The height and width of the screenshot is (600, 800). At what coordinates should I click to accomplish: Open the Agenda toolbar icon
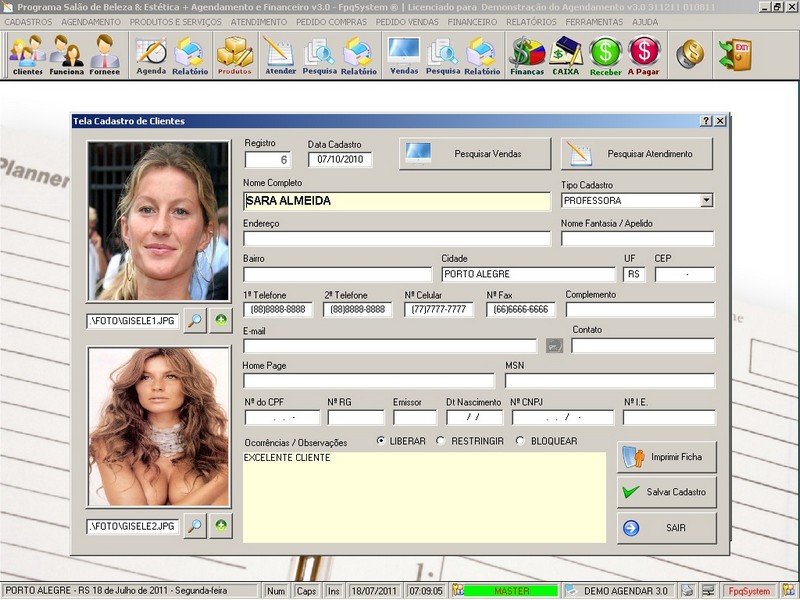tap(151, 54)
